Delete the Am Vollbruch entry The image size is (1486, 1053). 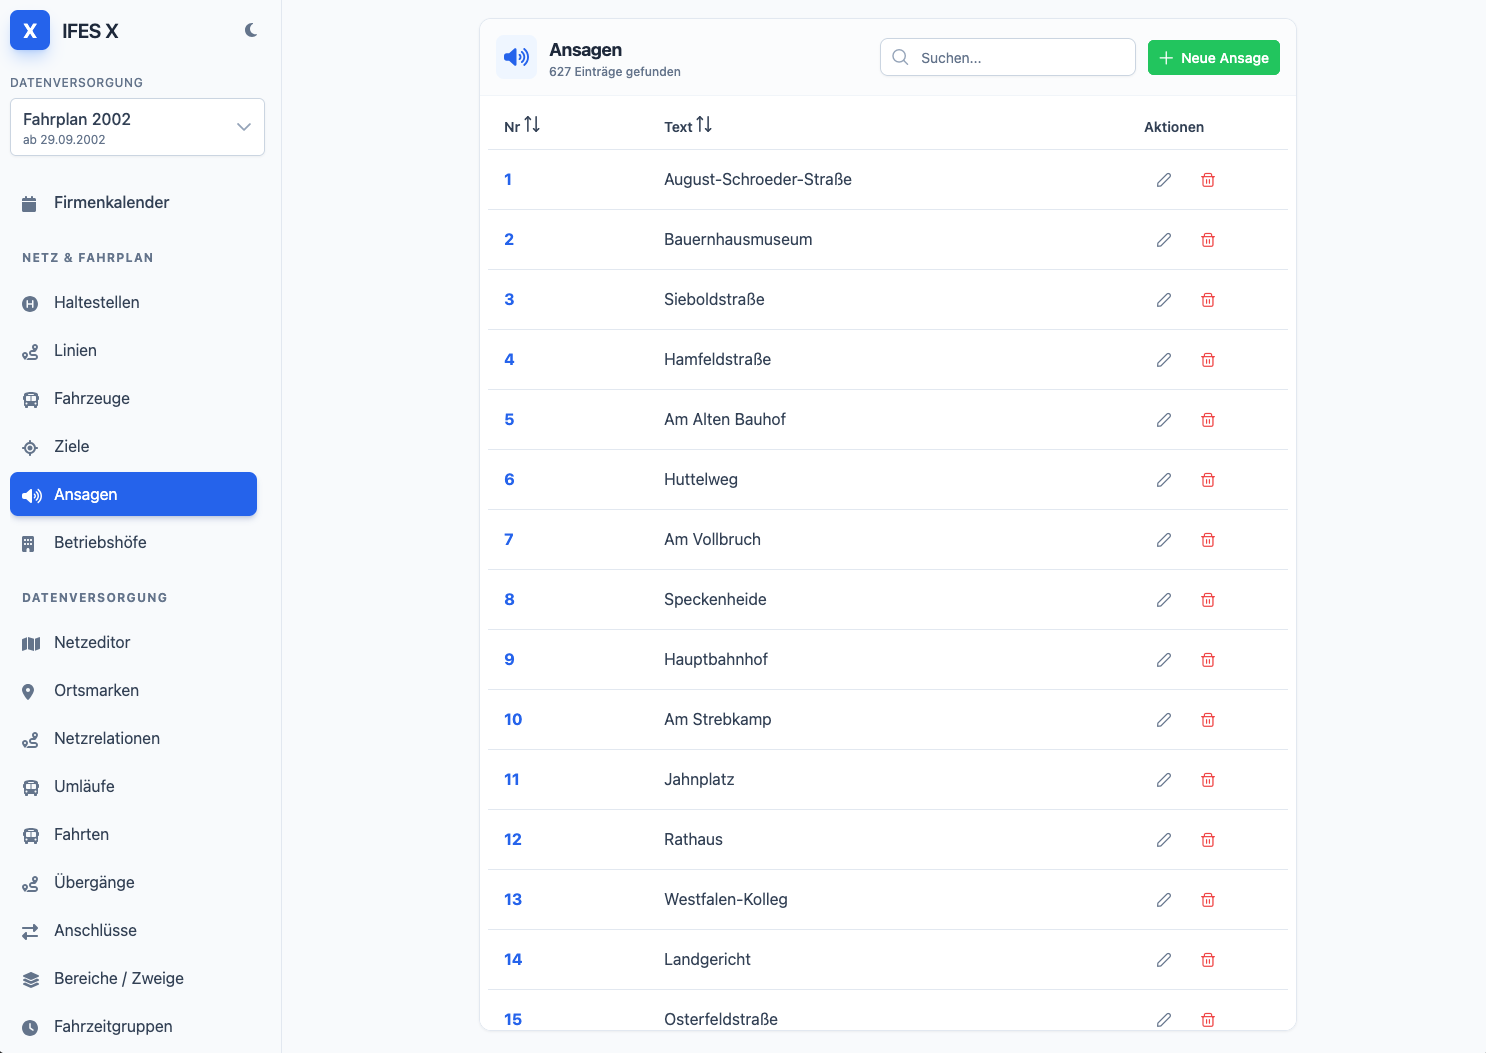1208,540
